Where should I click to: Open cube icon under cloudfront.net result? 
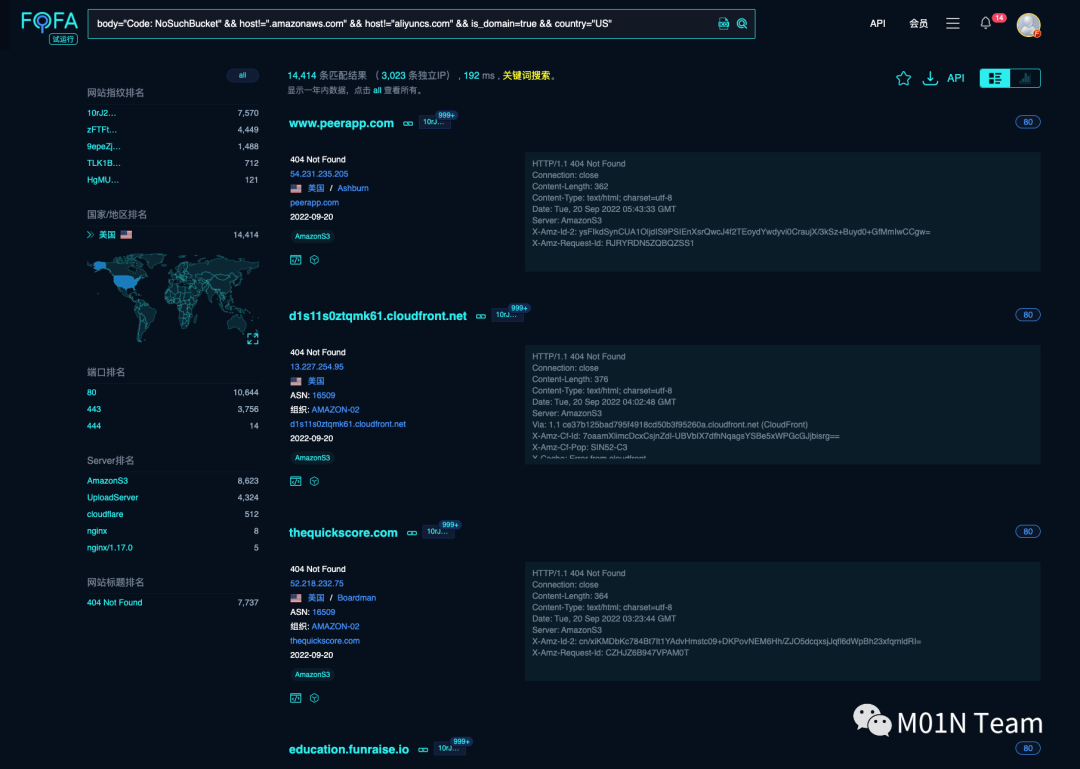tap(314, 481)
